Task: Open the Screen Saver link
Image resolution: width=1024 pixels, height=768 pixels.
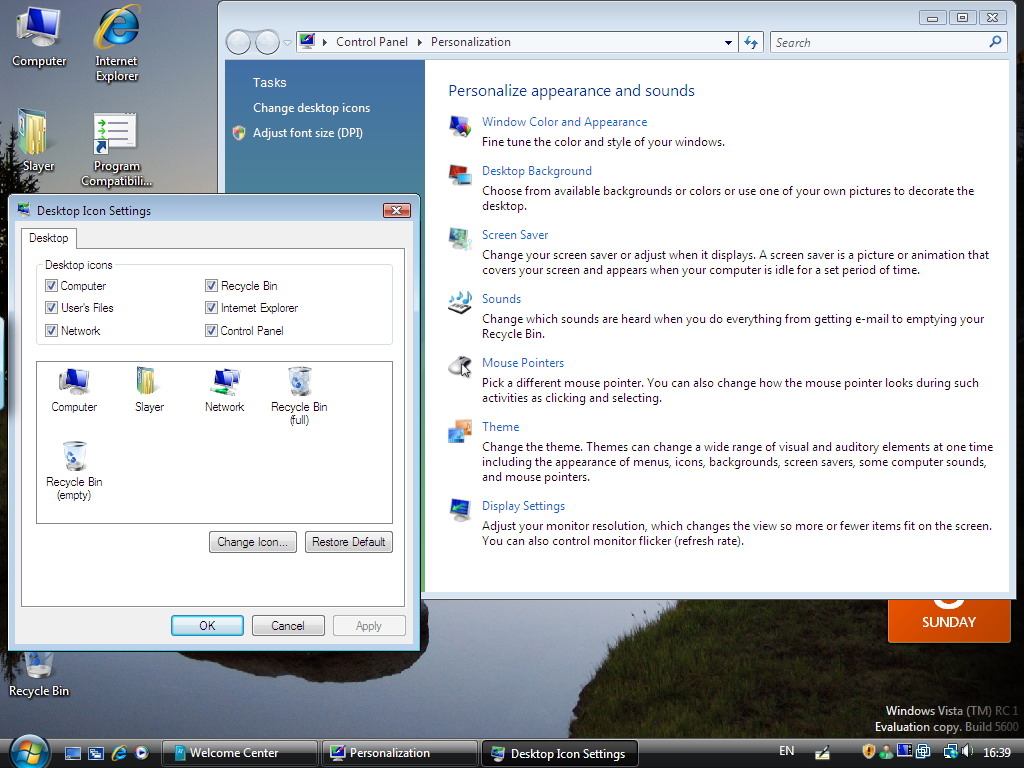Action: pos(515,234)
